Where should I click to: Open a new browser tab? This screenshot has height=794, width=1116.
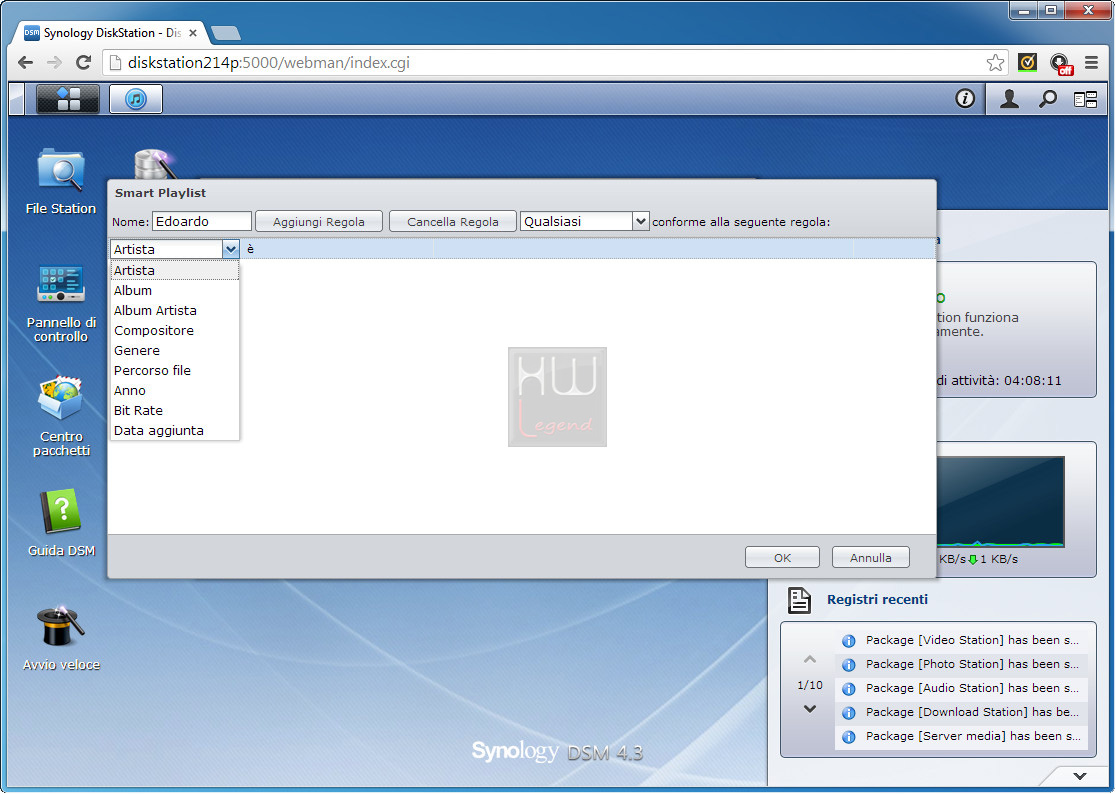tap(226, 33)
